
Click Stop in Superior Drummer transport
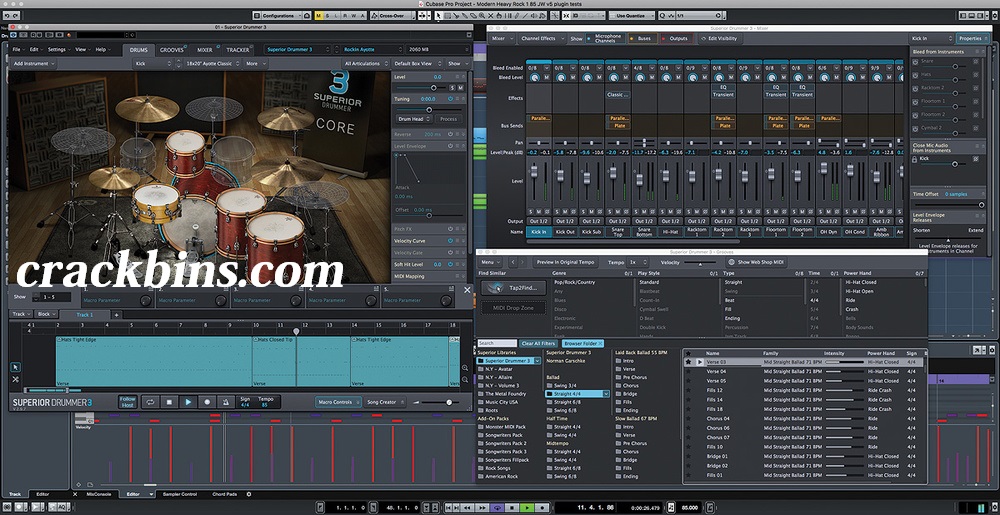click(169, 402)
